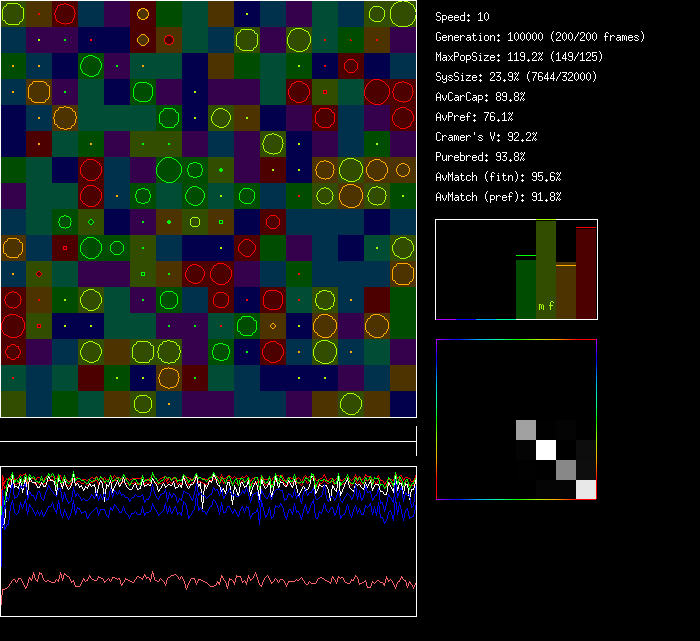Select the bottom-right corner cell of the matrix plot
This screenshot has width=700, height=641.
[586, 489]
